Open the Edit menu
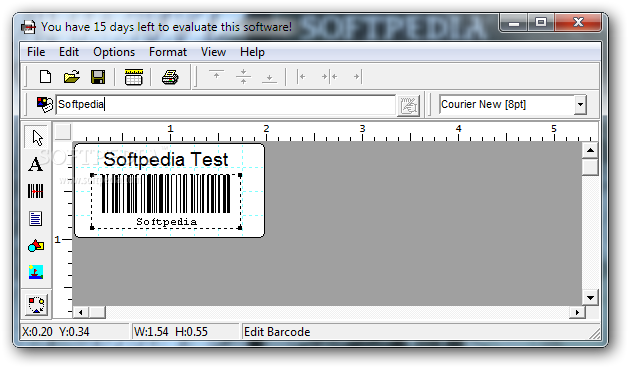The width and height of the screenshot is (629, 368). (x=69, y=52)
